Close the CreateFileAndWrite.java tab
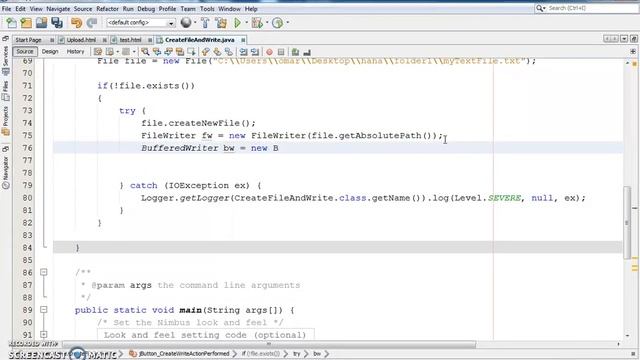This screenshot has width=640, height=360. click(243, 40)
